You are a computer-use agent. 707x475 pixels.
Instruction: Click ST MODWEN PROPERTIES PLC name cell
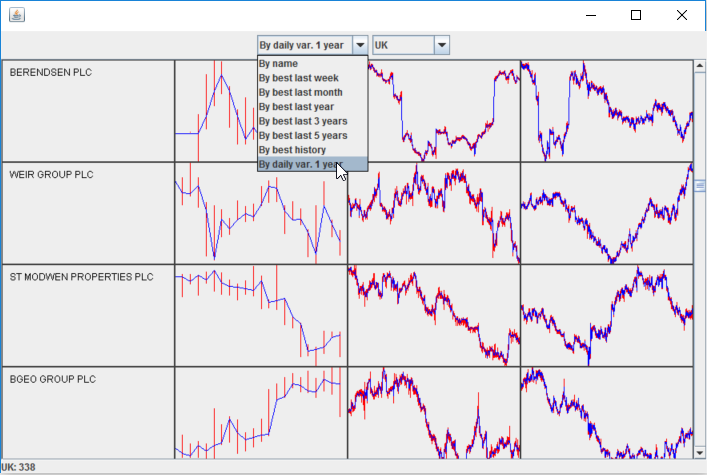[88, 316]
